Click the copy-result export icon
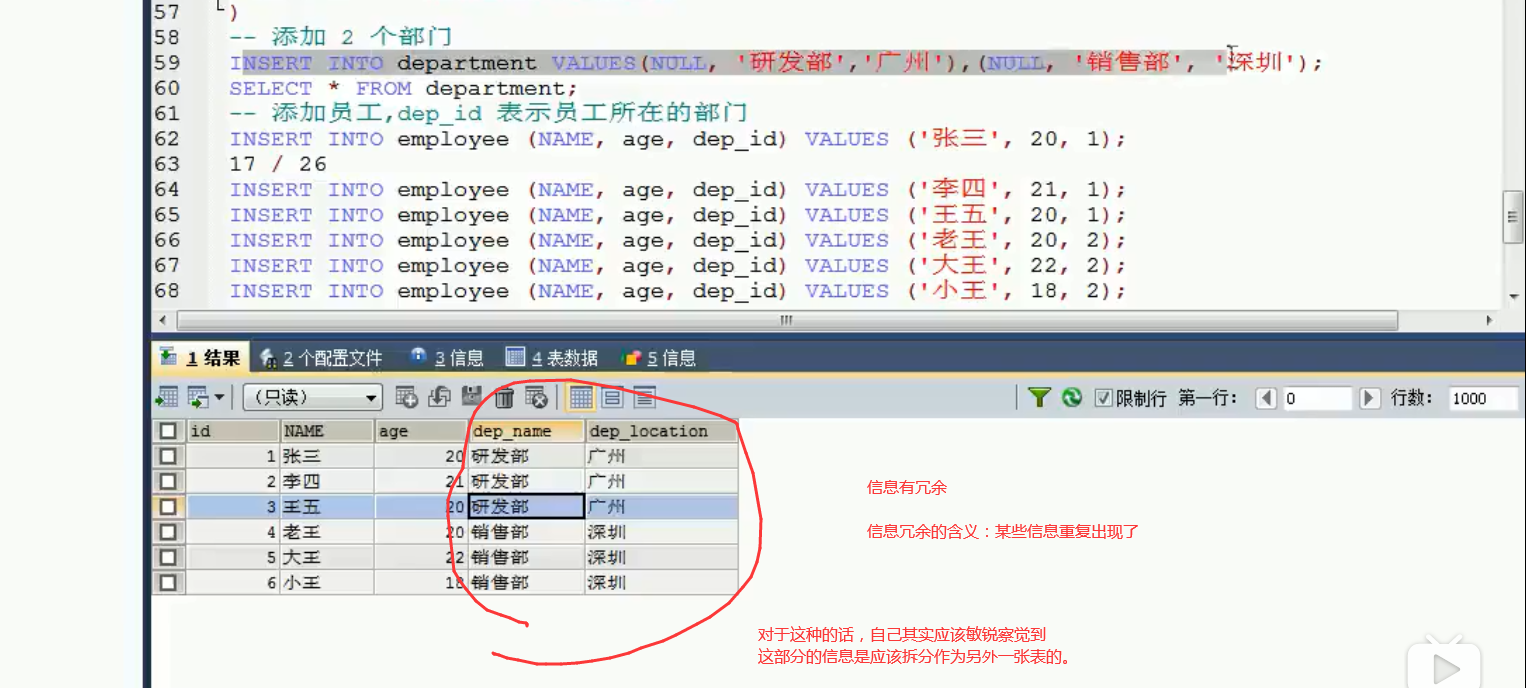 [x=198, y=398]
